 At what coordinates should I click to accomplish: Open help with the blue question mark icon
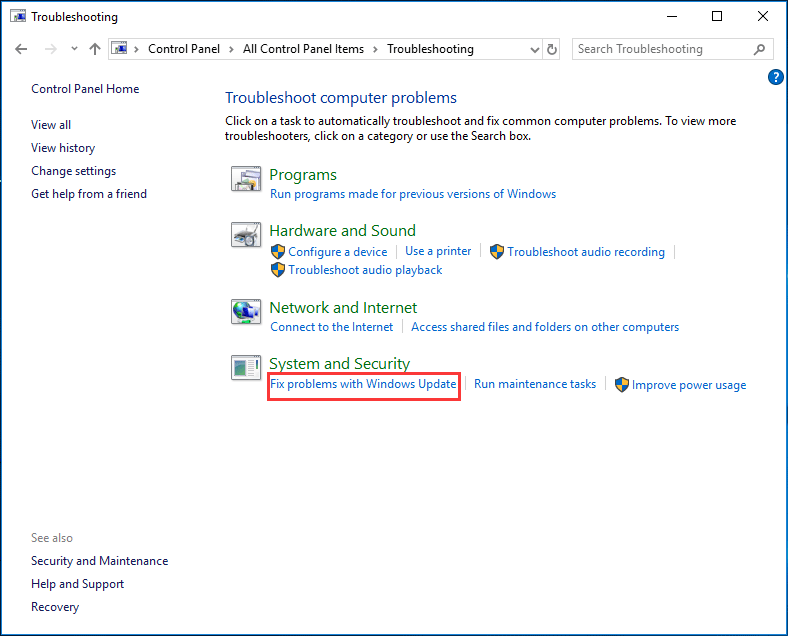coord(775,77)
